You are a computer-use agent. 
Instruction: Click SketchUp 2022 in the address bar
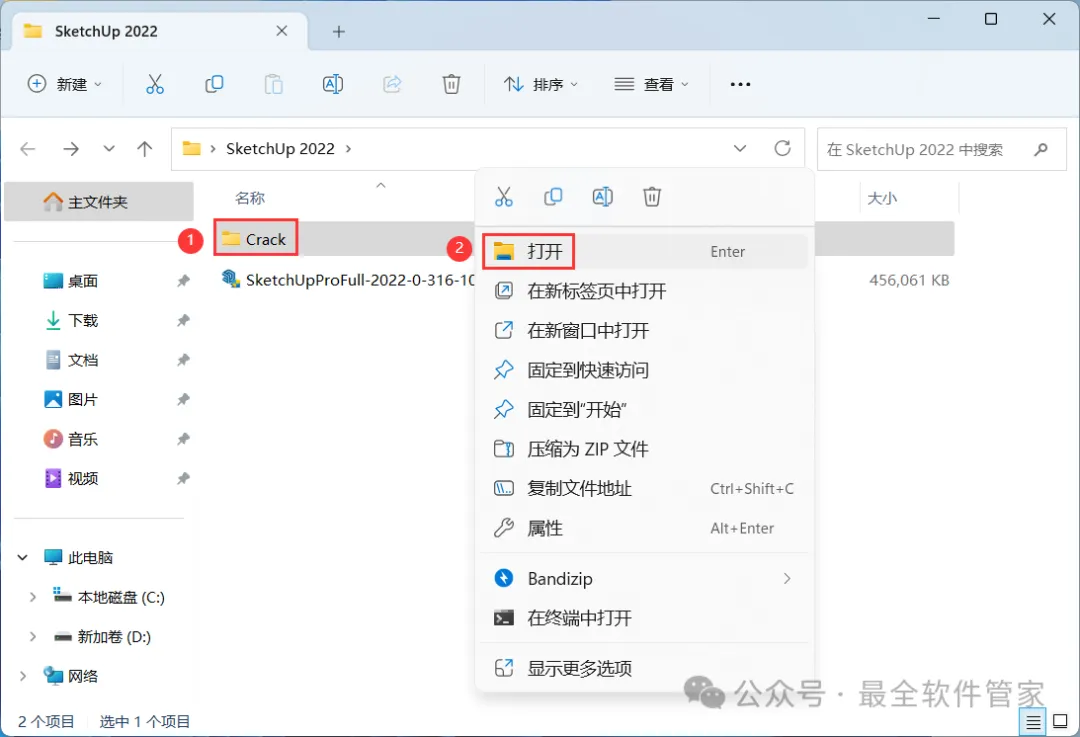coord(280,149)
